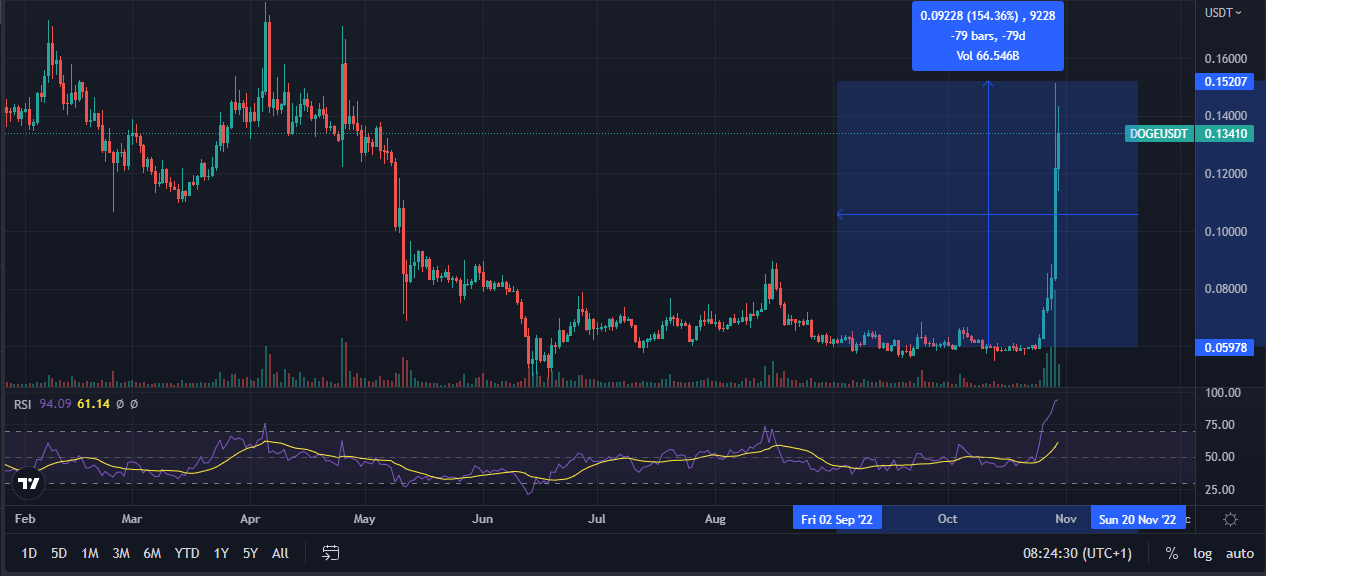Click the Nov label on time axis
This screenshot has height=576, width=1359.
(x=1066, y=519)
